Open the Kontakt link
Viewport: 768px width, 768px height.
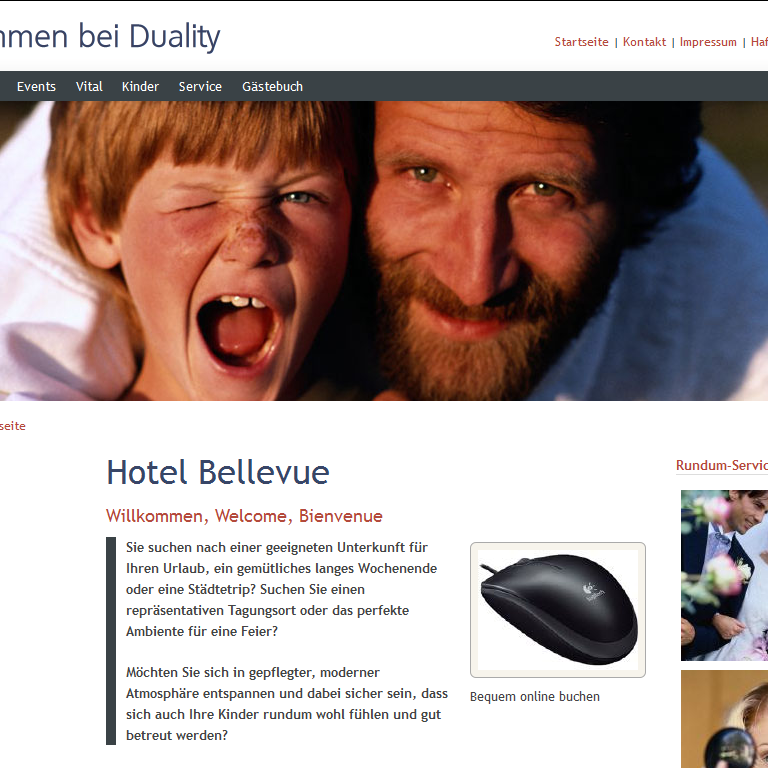(644, 42)
